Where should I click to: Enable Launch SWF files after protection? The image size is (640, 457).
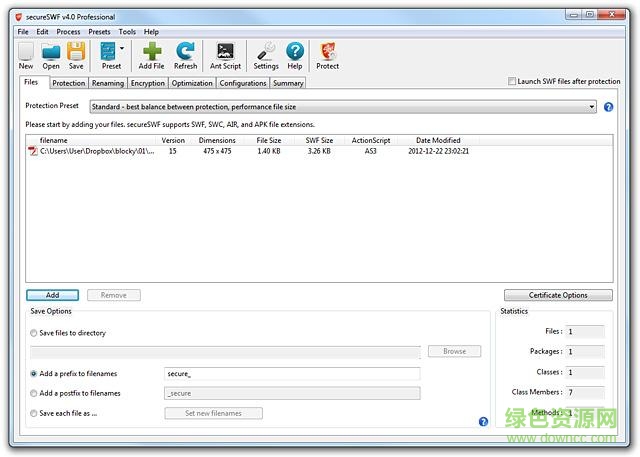point(513,82)
